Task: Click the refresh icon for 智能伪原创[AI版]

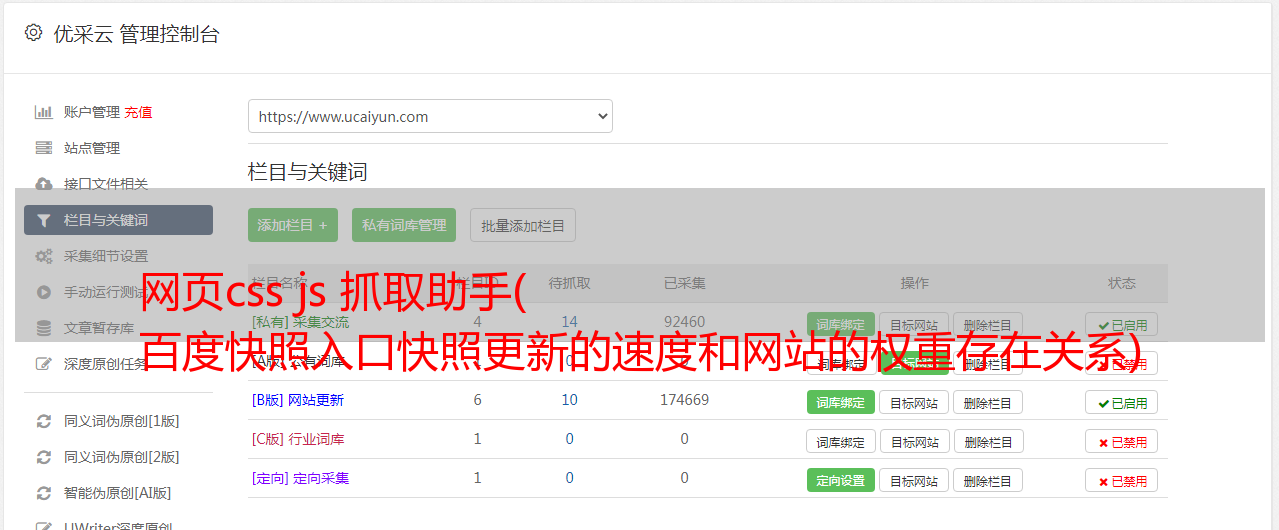Action: (x=44, y=493)
